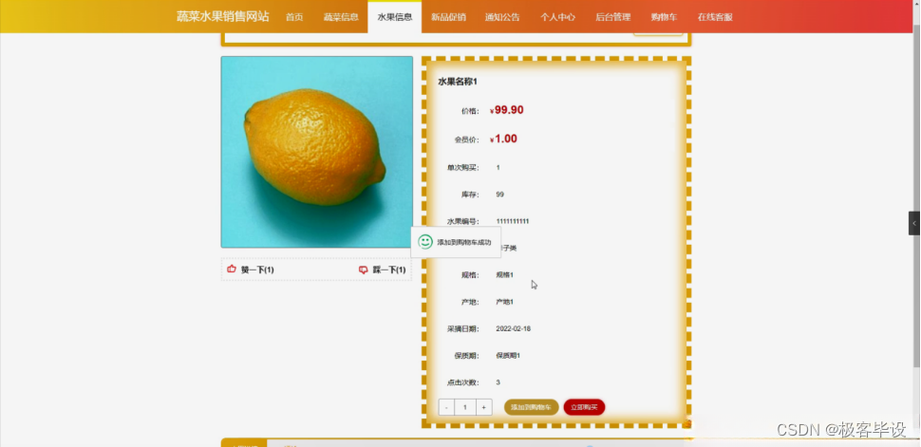The image size is (921, 447).
Task: Open the 后台管理 nav tab
Action: pyautogui.click(x=613, y=17)
